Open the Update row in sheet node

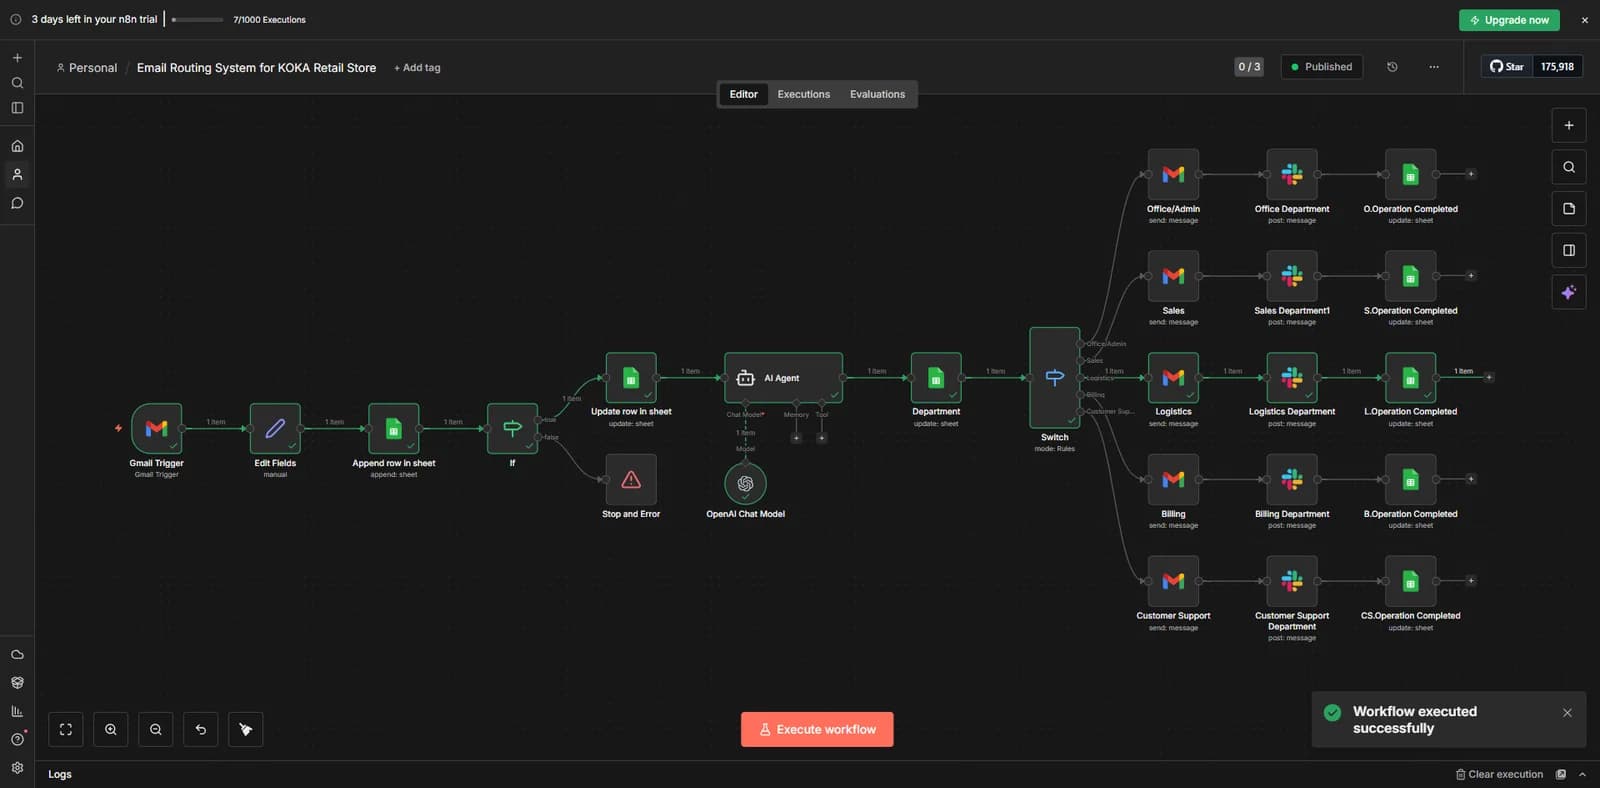(631, 377)
